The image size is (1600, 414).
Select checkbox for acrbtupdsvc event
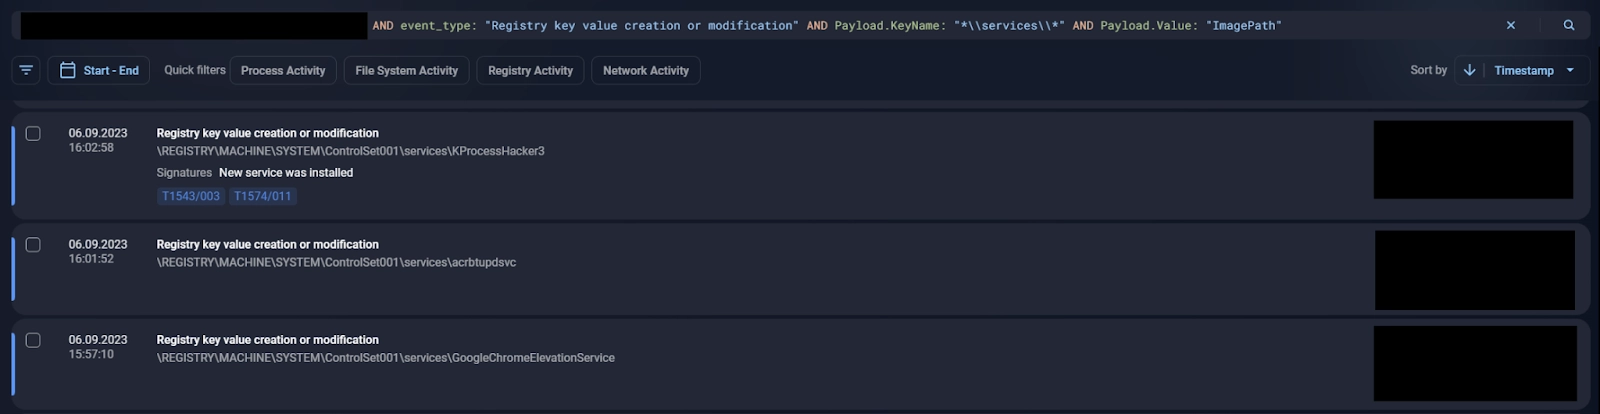[33, 245]
